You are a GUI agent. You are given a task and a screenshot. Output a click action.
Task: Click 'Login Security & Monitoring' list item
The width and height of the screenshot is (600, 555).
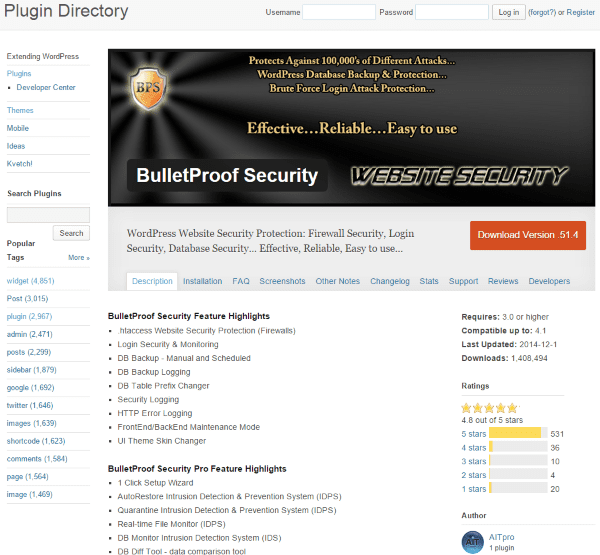168,344
